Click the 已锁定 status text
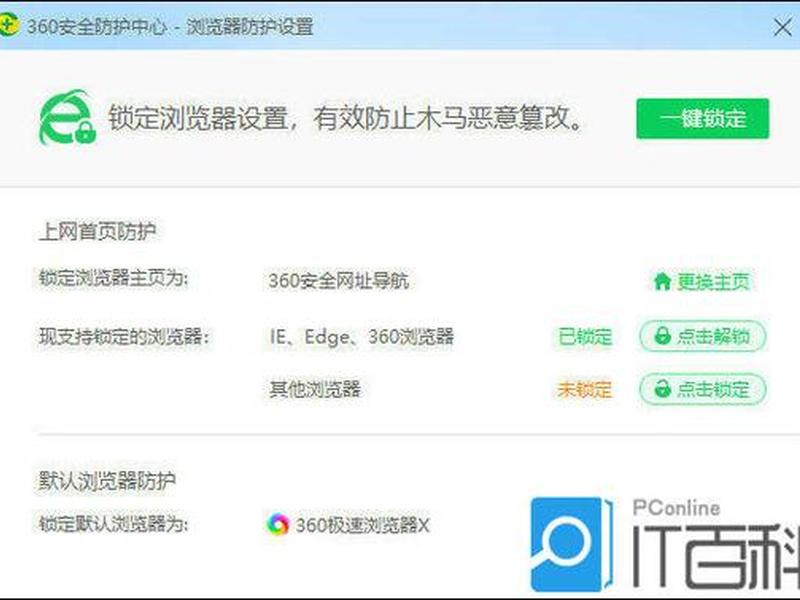Viewport: 800px width, 600px height. [585, 336]
